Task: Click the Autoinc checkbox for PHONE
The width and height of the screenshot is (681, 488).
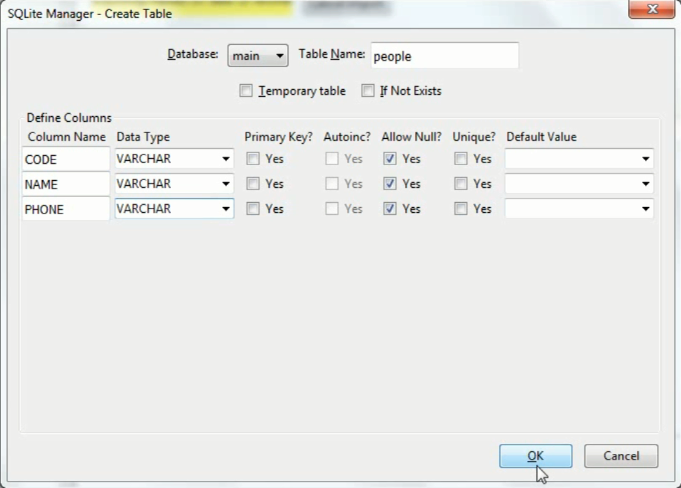Action: tap(332, 209)
